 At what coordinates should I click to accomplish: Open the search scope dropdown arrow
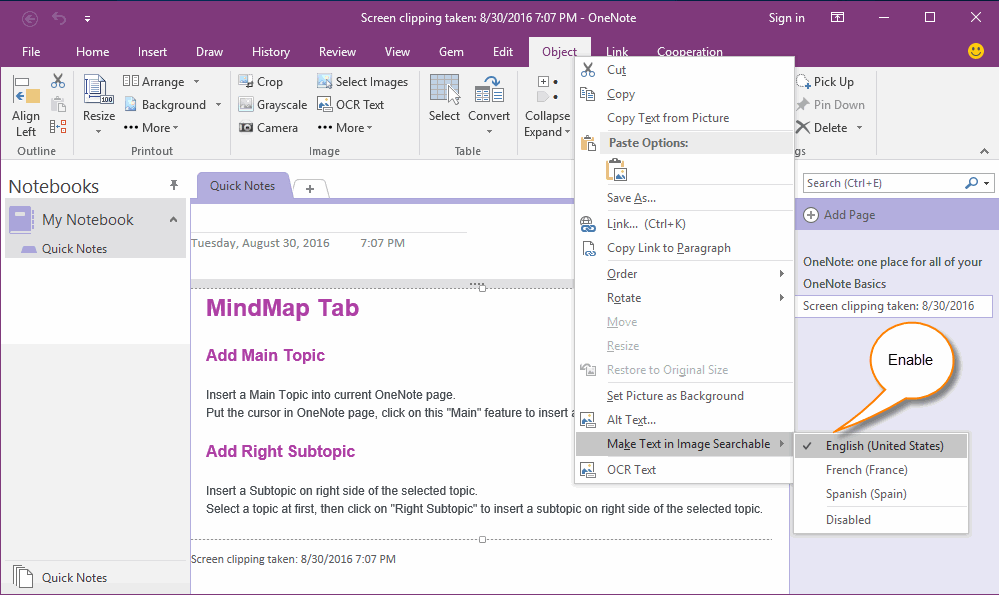coord(986,183)
